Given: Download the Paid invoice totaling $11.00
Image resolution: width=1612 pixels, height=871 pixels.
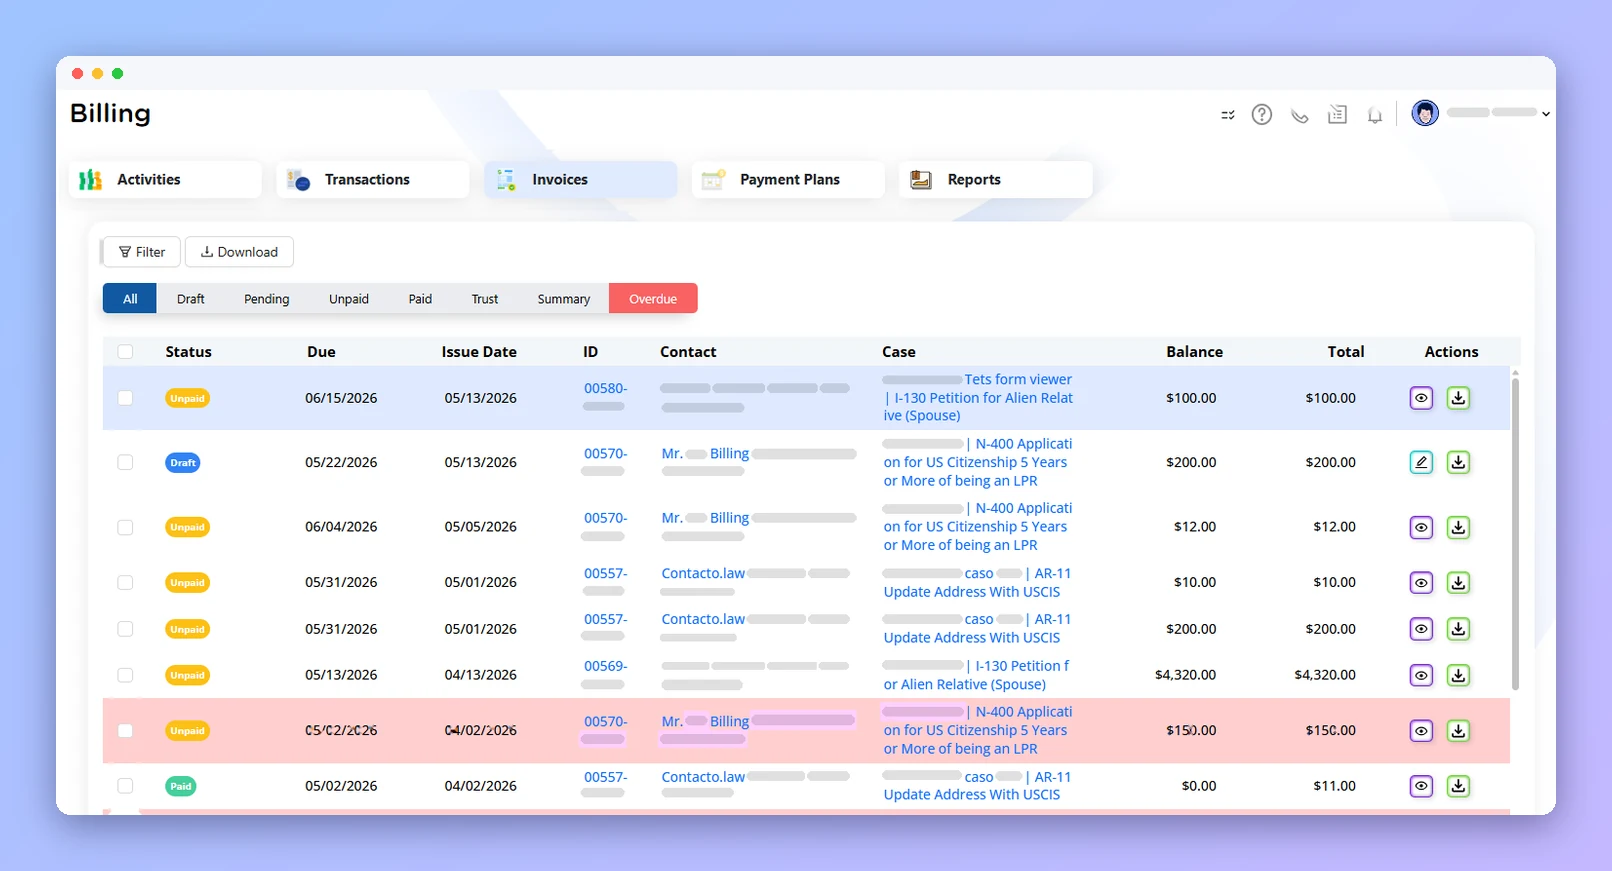Looking at the screenshot, I should click(1459, 786).
